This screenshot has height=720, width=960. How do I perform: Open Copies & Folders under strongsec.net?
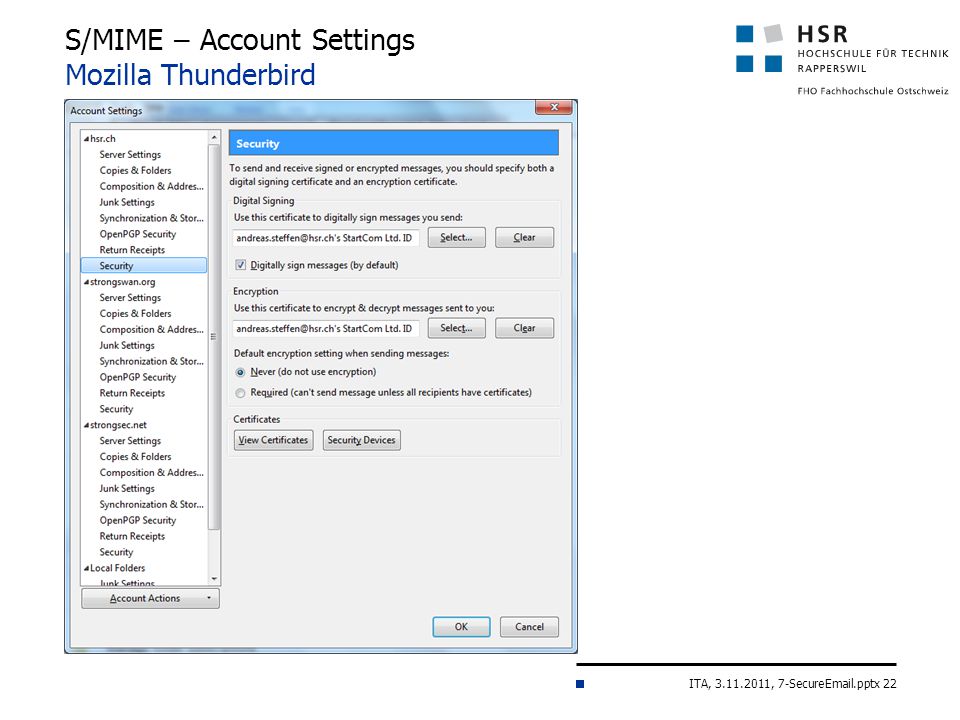[x=135, y=457]
